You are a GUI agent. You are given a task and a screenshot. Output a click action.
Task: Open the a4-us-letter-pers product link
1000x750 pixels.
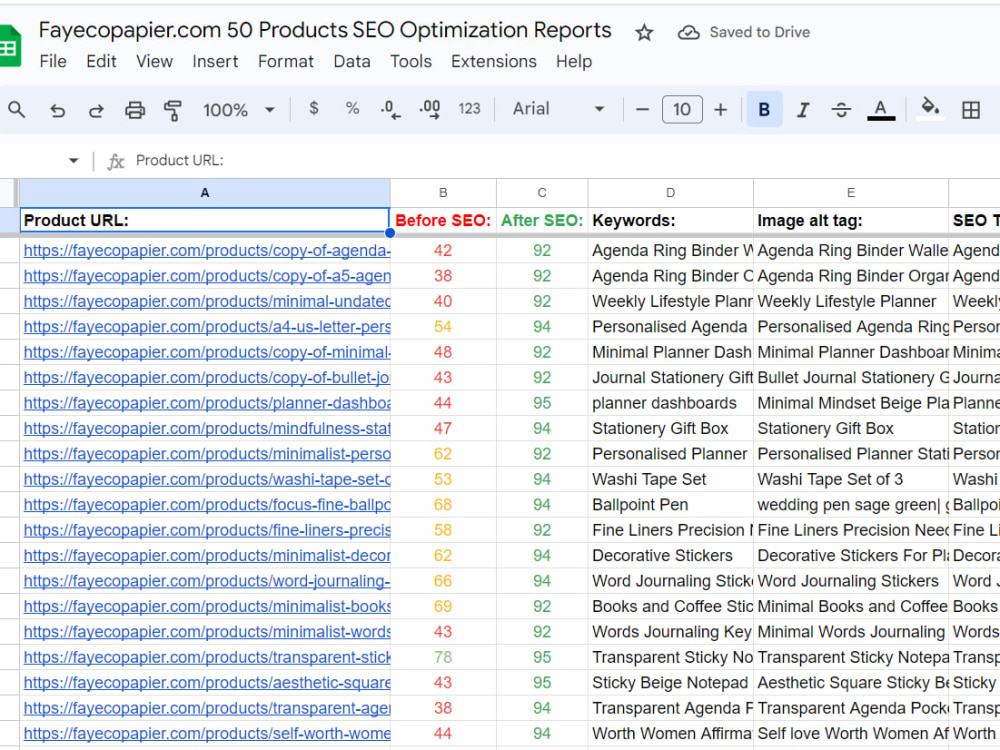click(207, 327)
